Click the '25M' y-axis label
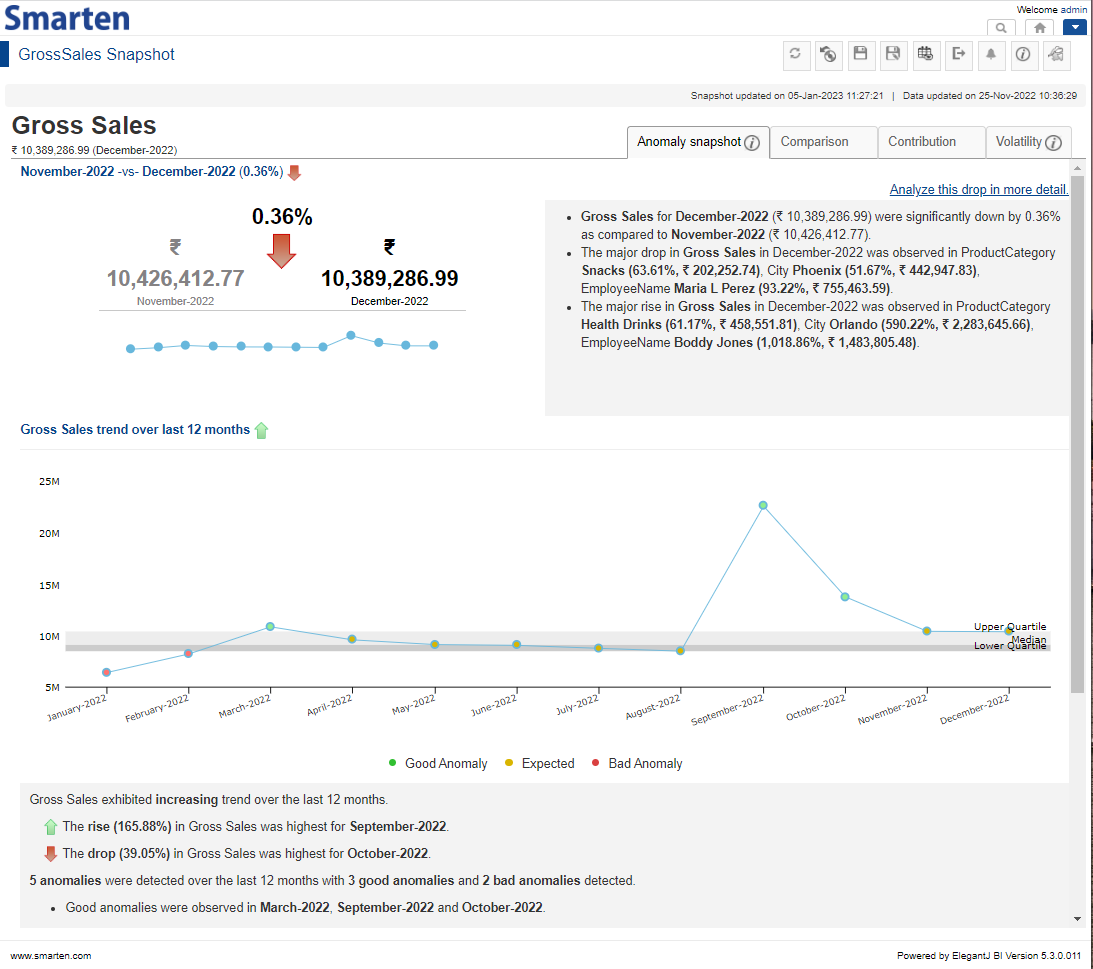 [49, 482]
